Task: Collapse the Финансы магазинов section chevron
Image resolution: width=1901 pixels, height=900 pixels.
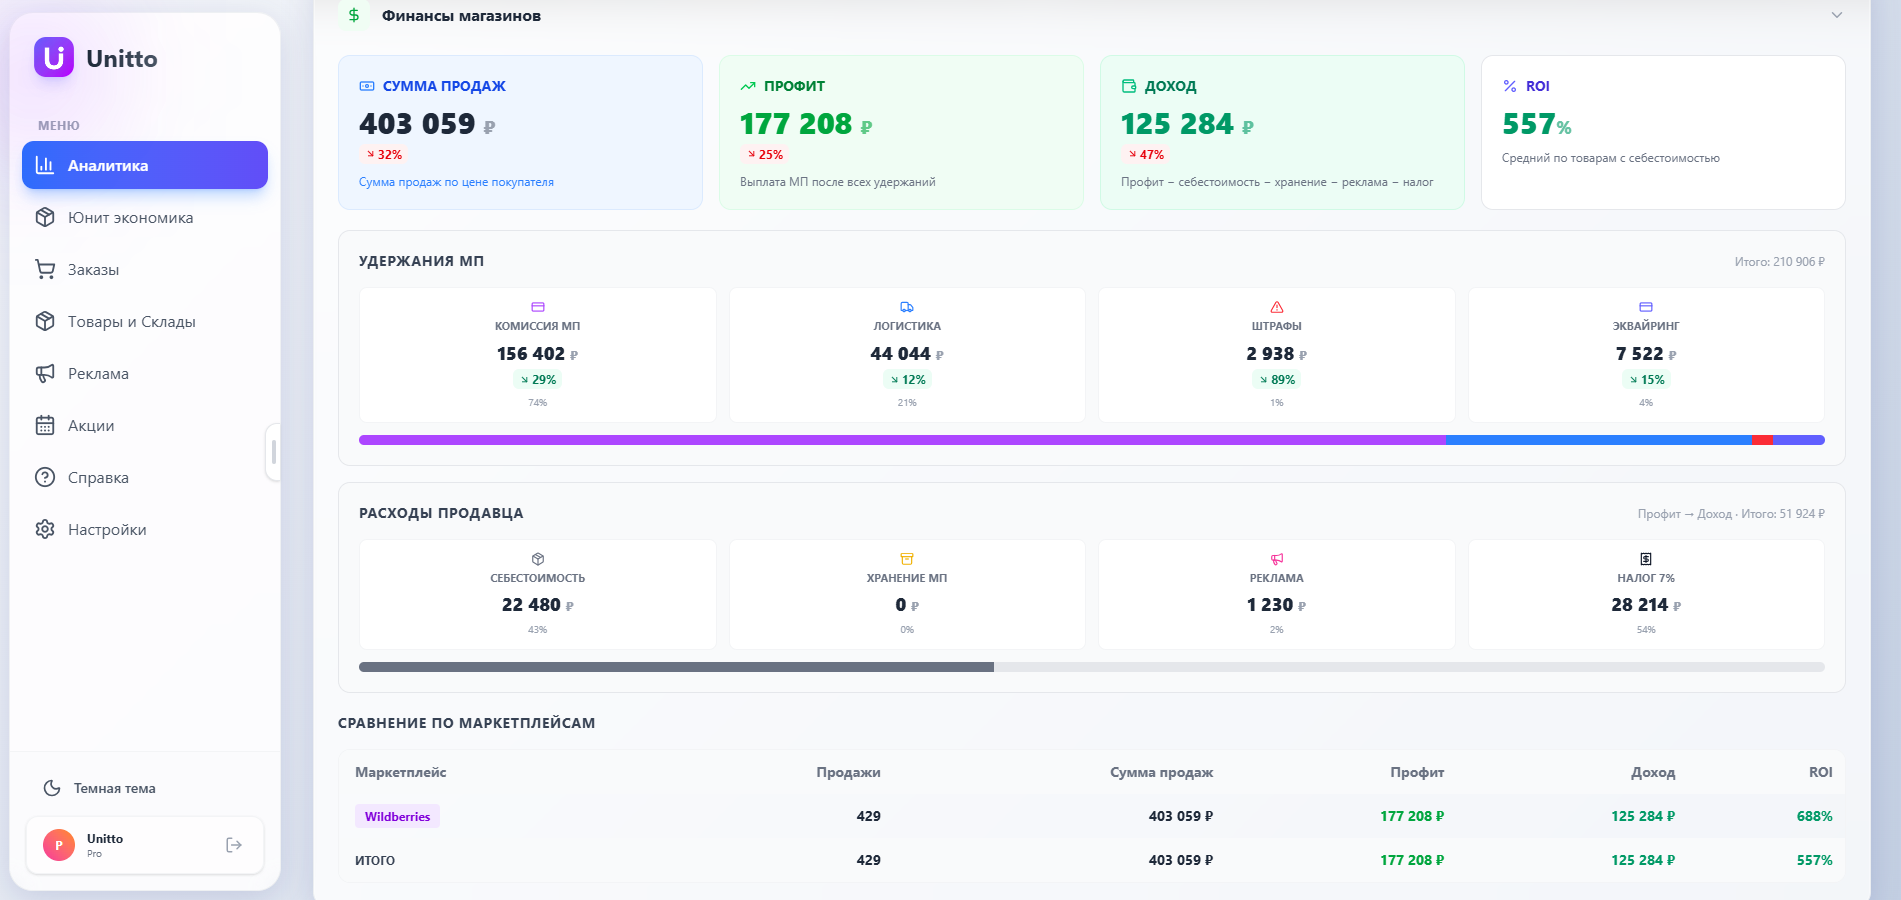Action: click(x=1837, y=15)
